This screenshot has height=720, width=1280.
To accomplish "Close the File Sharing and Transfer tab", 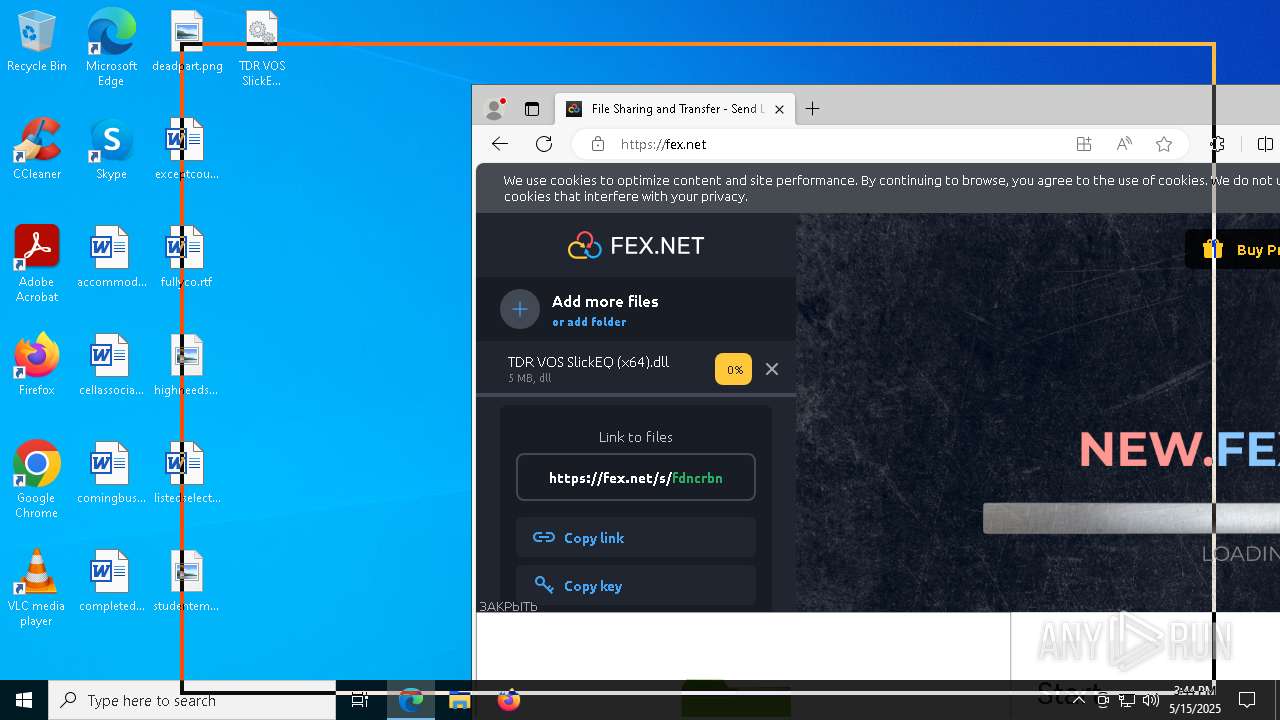I will pyautogui.click(x=779, y=109).
